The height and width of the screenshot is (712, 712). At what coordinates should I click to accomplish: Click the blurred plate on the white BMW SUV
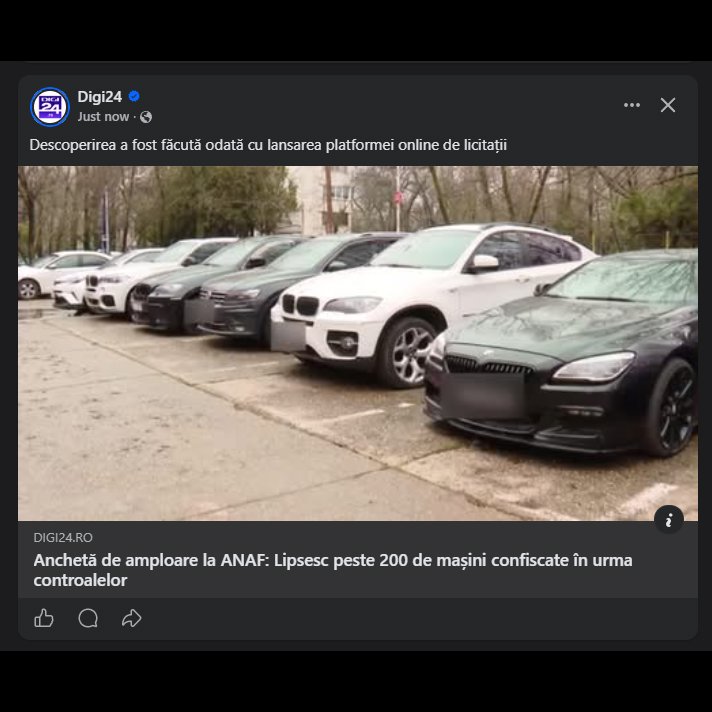point(289,333)
